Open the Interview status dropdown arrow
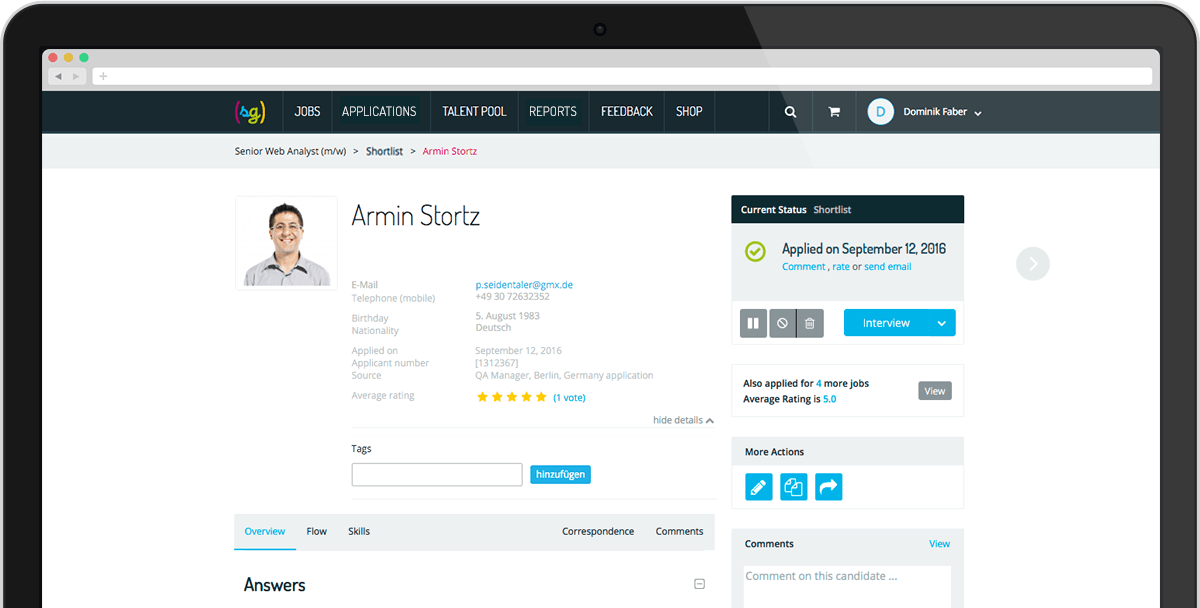This screenshot has height=608, width=1200. click(x=940, y=322)
